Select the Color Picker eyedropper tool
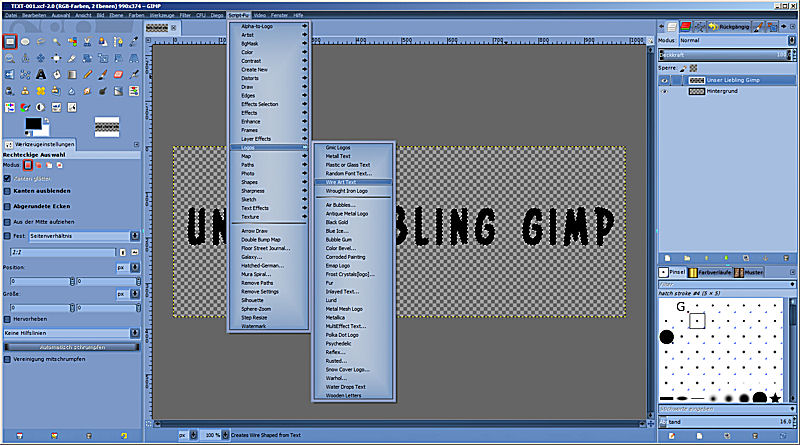Screen dimensions: 800x445 [x=134, y=41]
